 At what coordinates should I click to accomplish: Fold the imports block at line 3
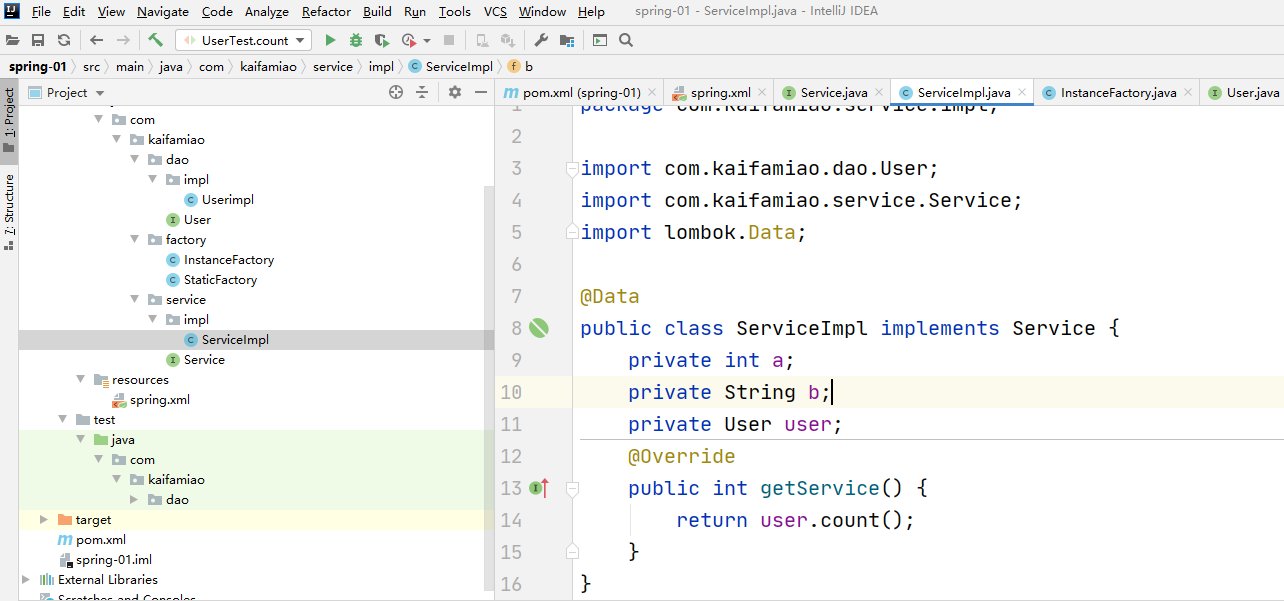(572, 168)
